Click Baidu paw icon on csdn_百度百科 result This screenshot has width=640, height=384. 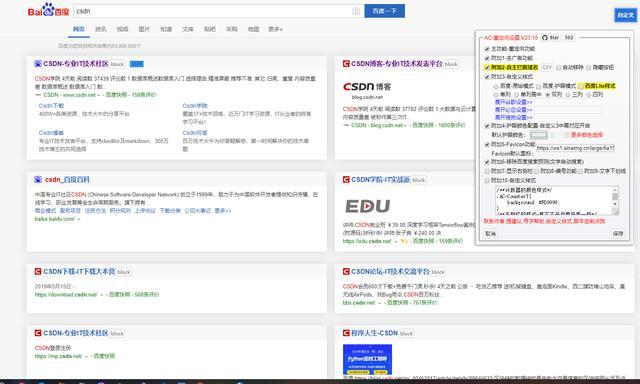[x=38, y=180]
